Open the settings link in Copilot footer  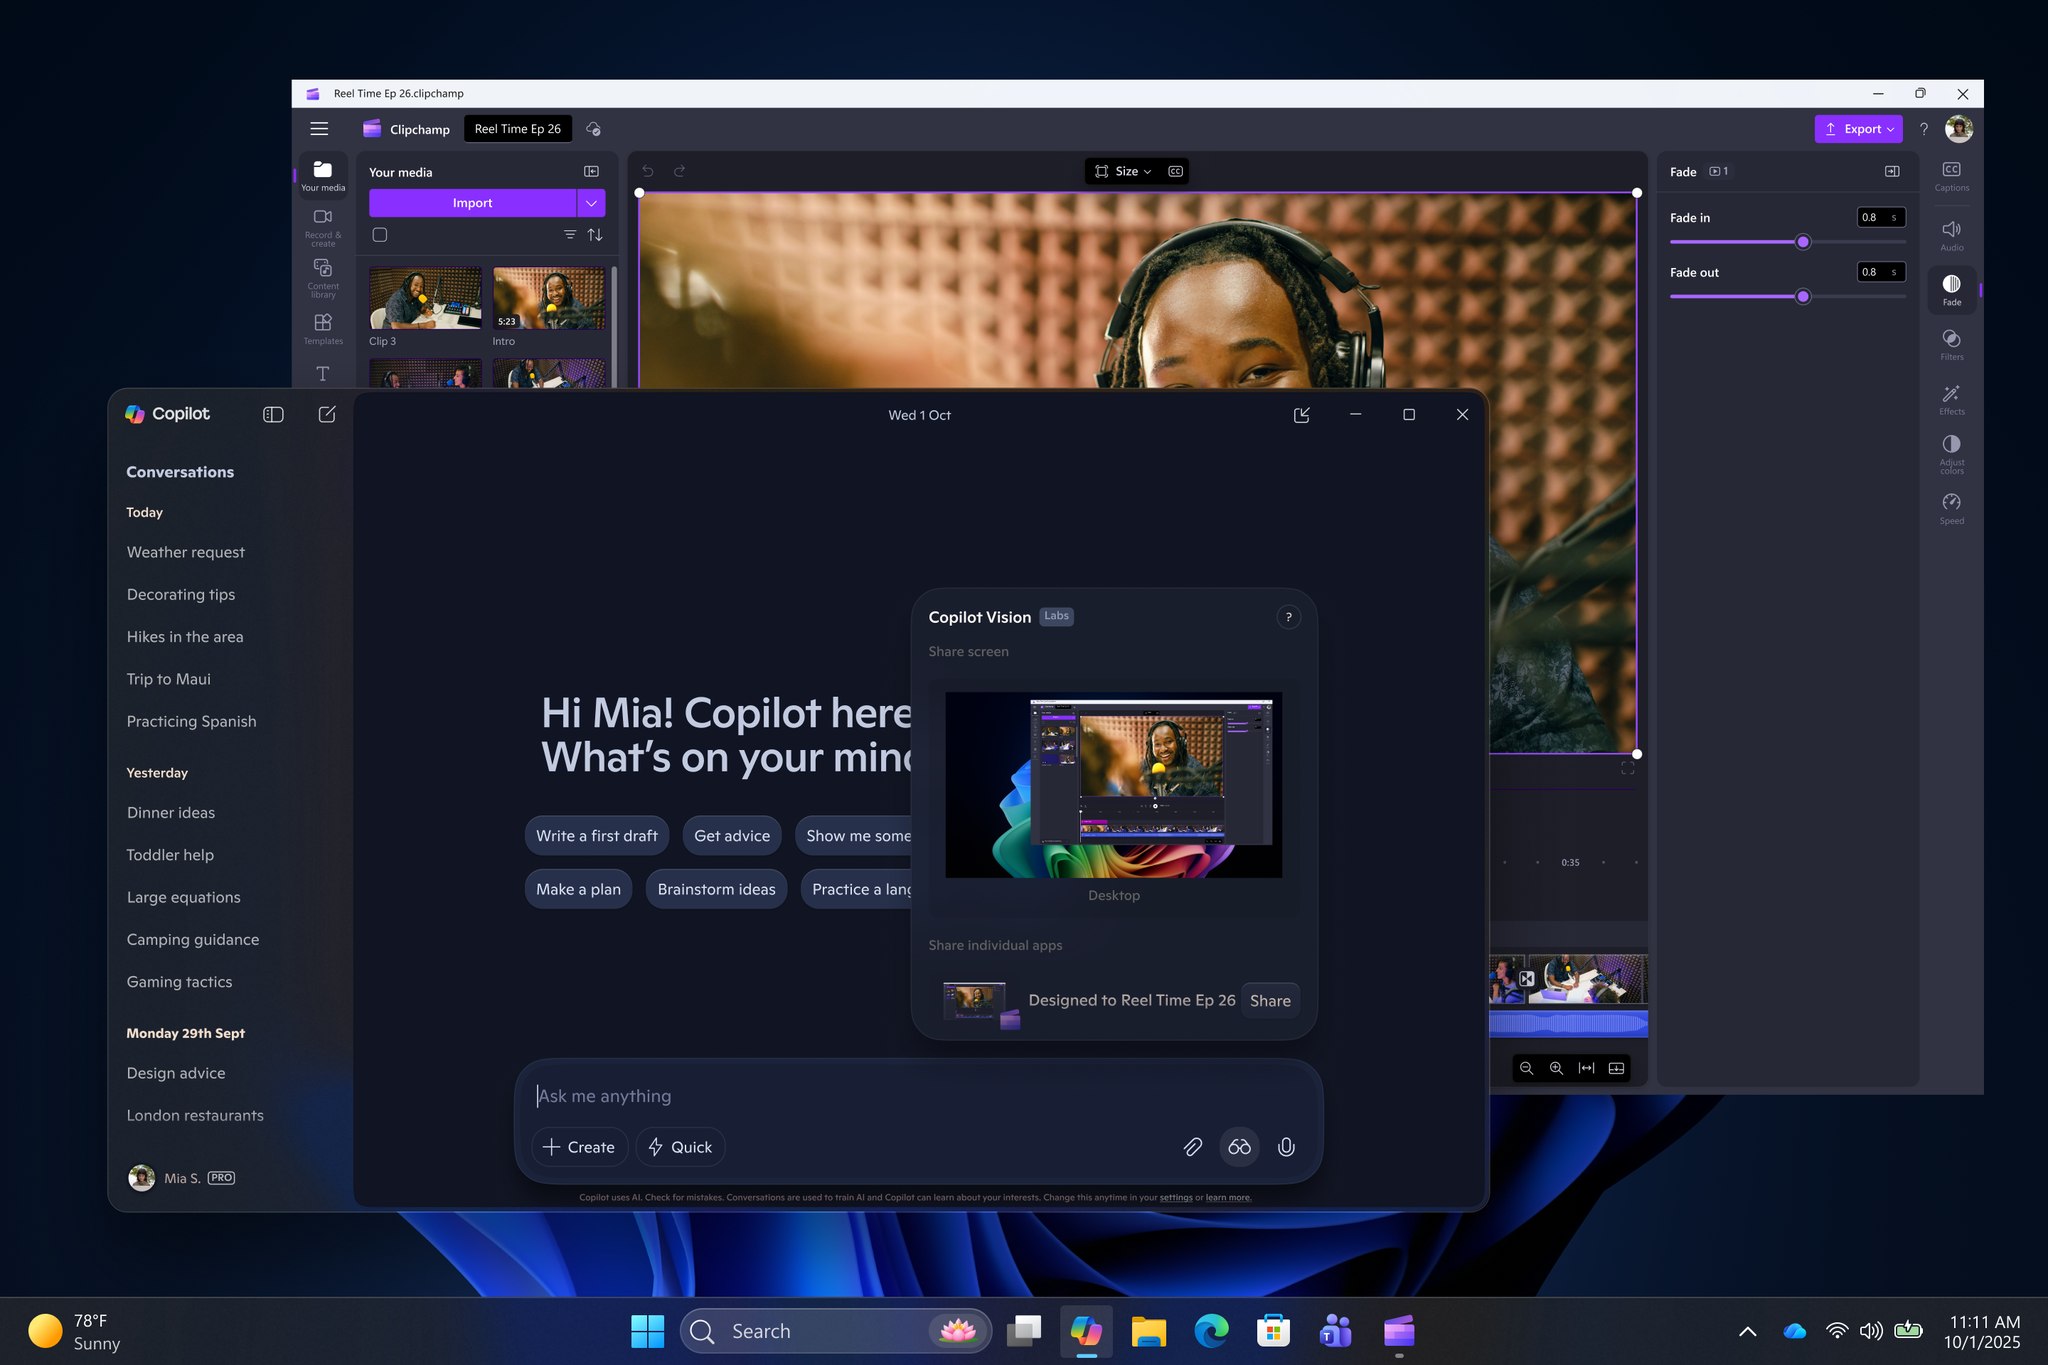(x=1176, y=1197)
